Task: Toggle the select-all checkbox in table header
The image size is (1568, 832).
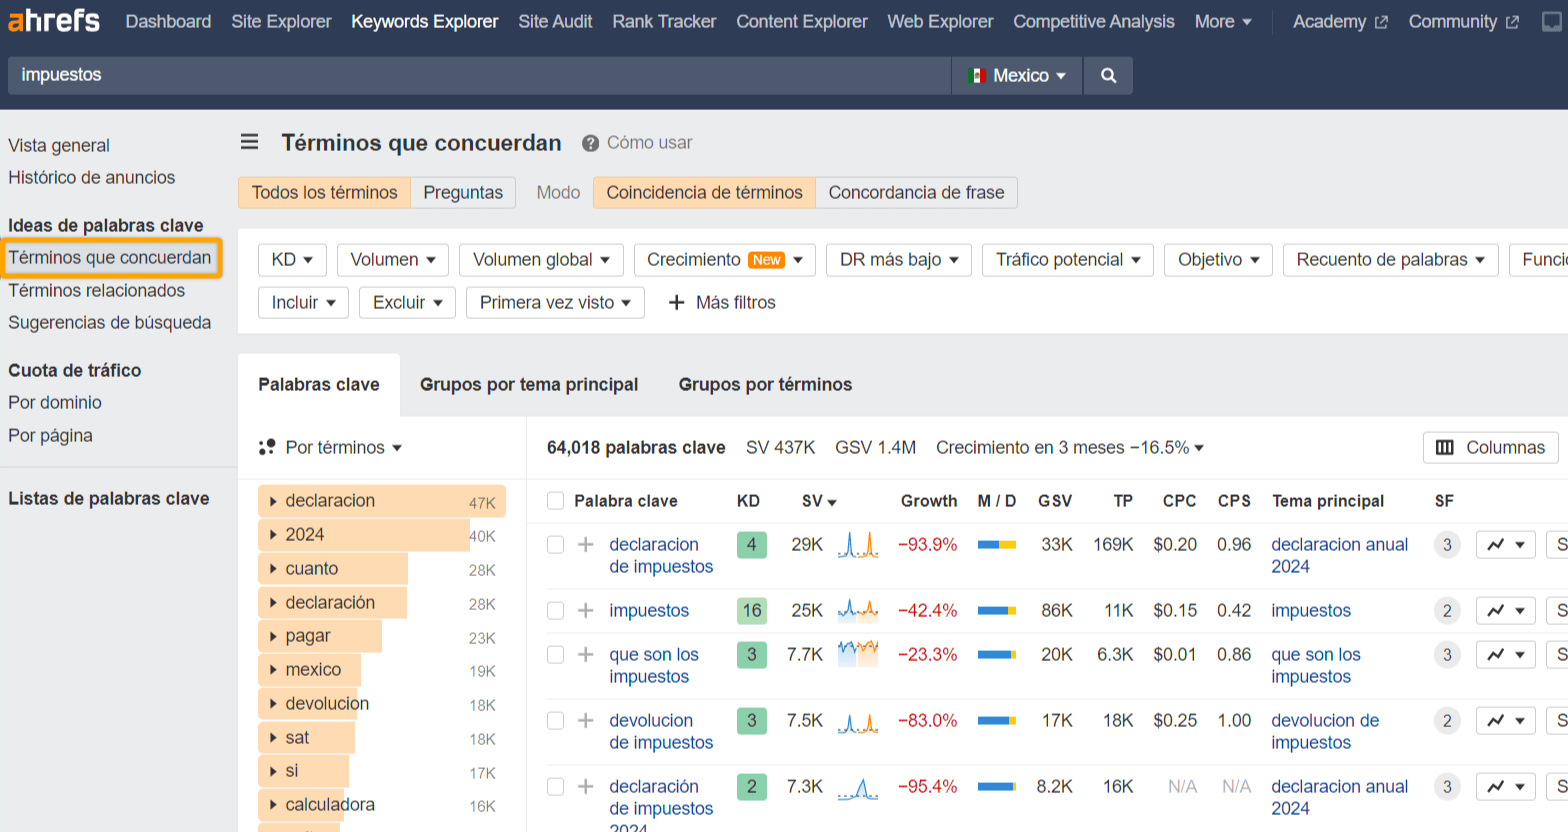Action: pos(556,501)
